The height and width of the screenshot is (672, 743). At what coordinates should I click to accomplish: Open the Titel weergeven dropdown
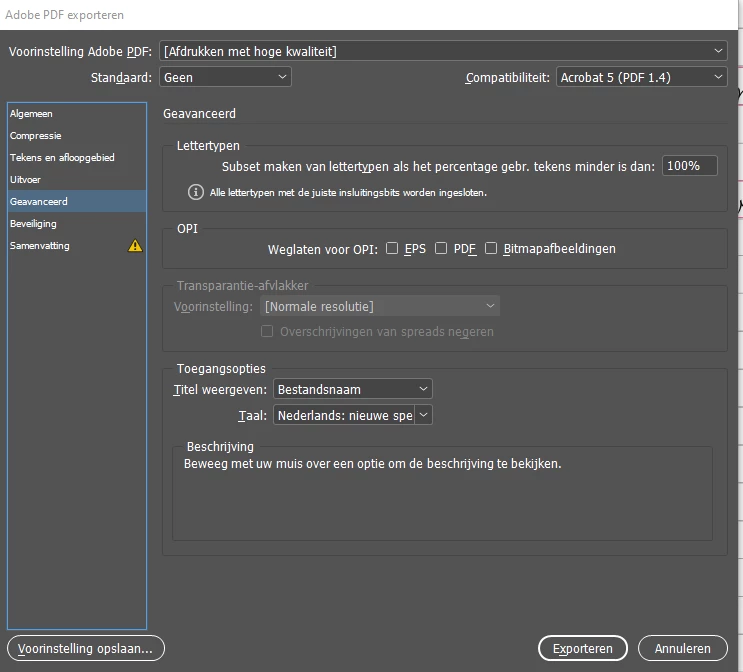tap(353, 390)
